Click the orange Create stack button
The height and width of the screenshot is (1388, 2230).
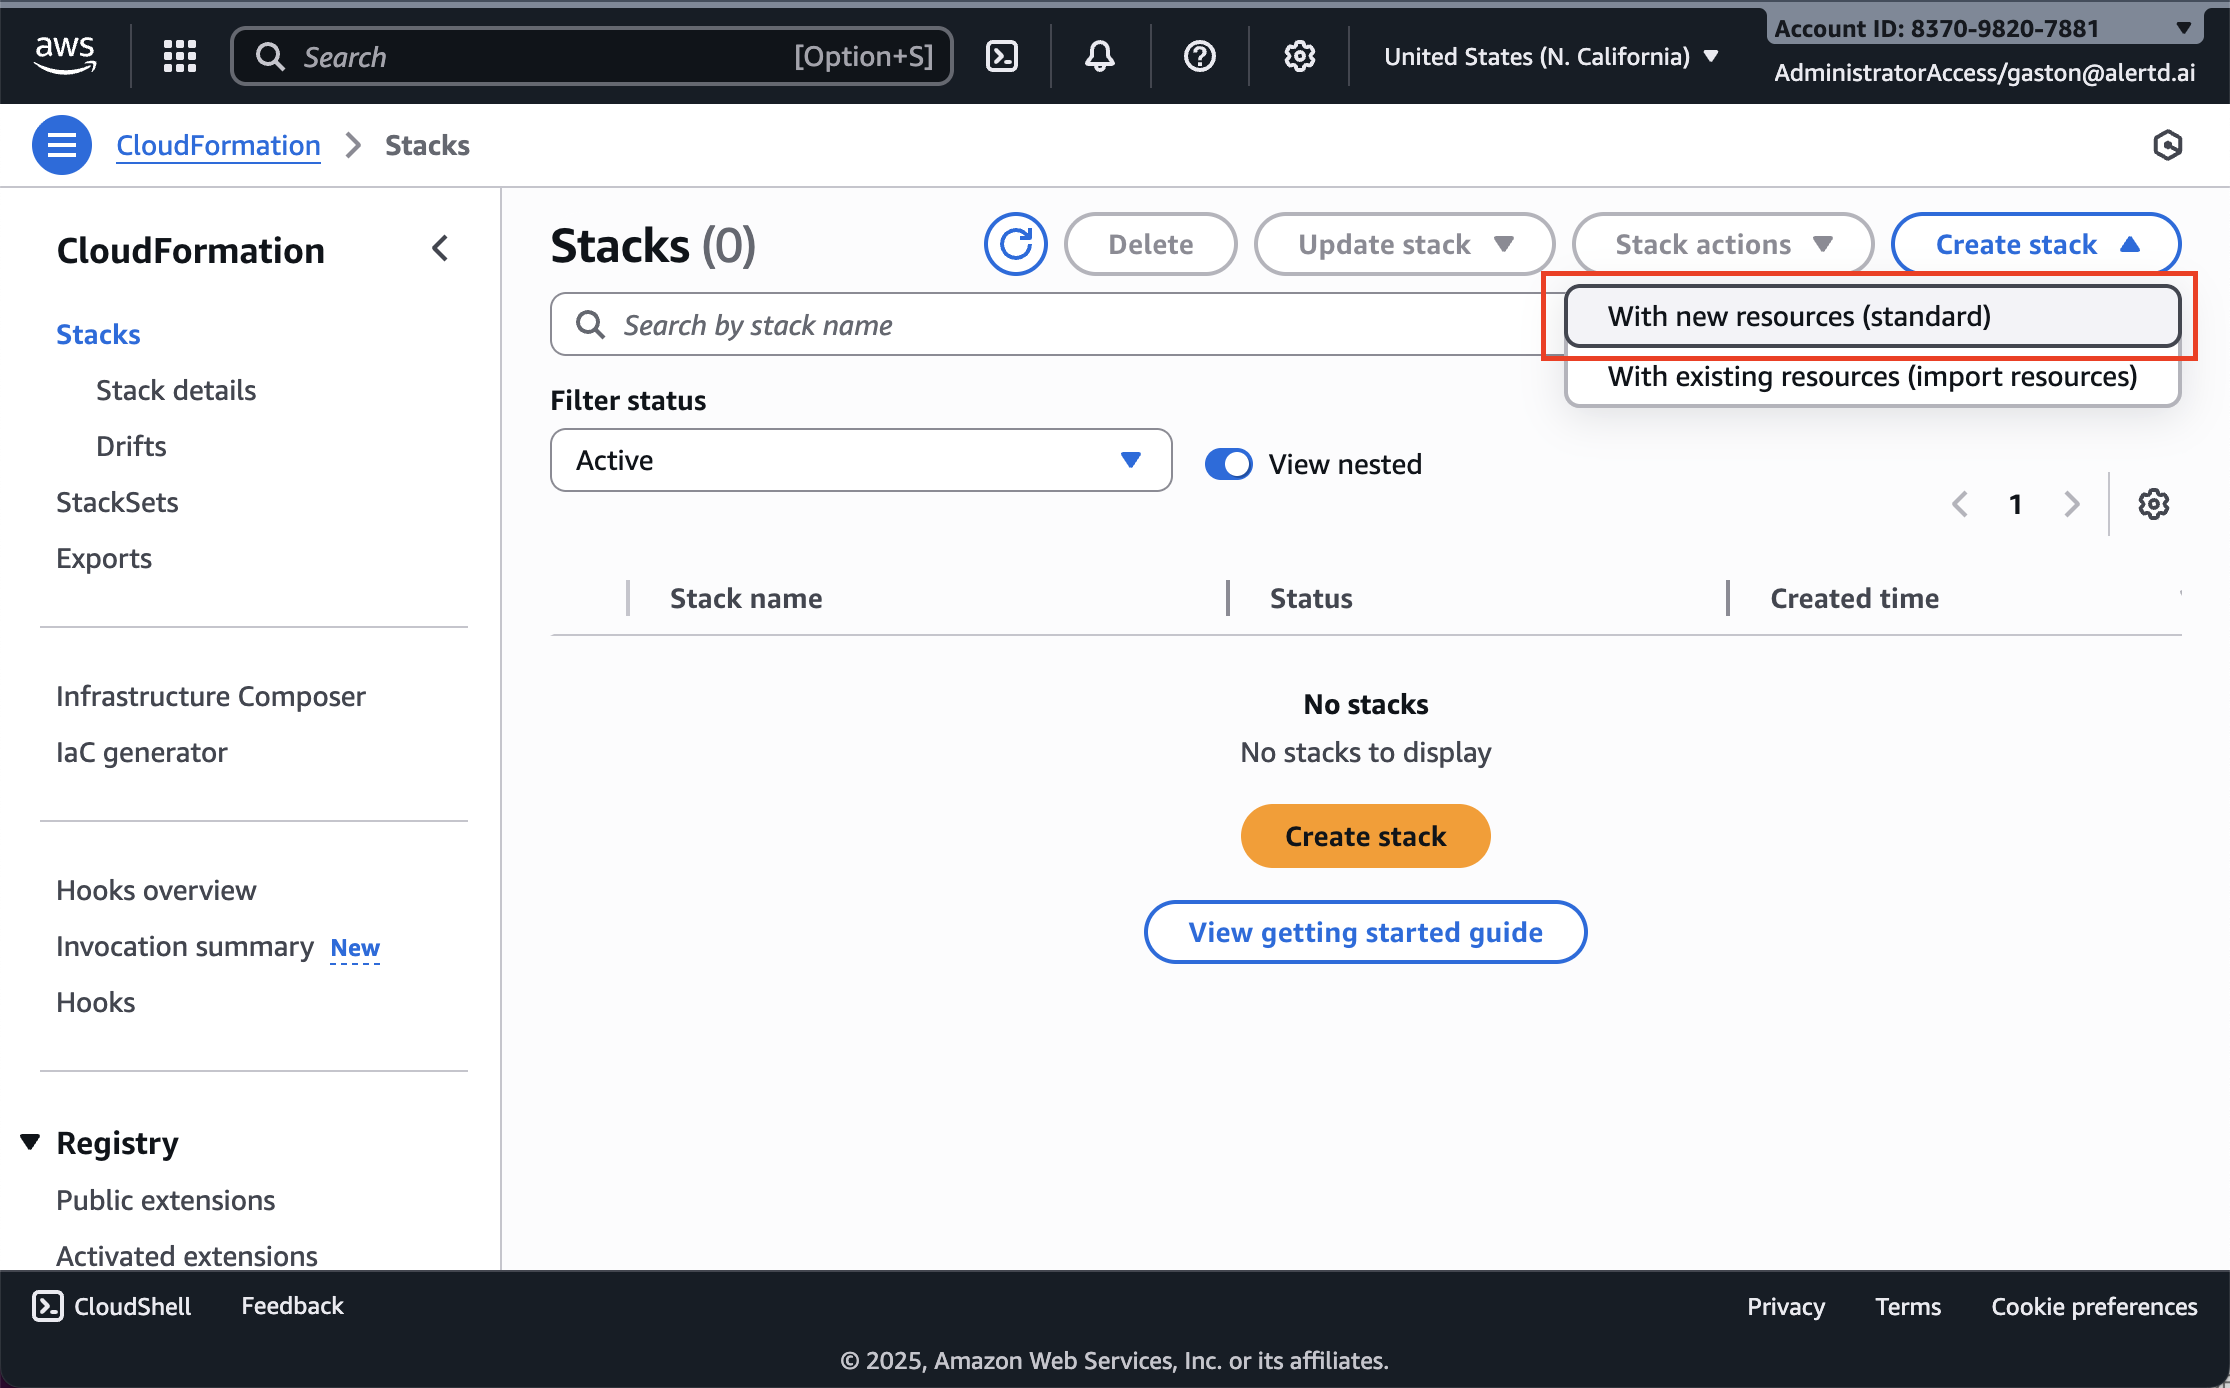click(1365, 836)
